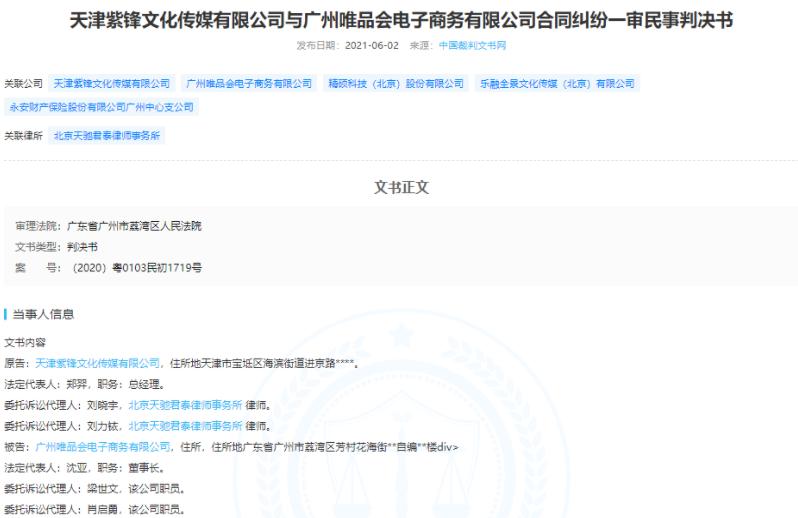Select the agent name 刘力铱
The height and width of the screenshot is (518, 798).
coord(102,426)
